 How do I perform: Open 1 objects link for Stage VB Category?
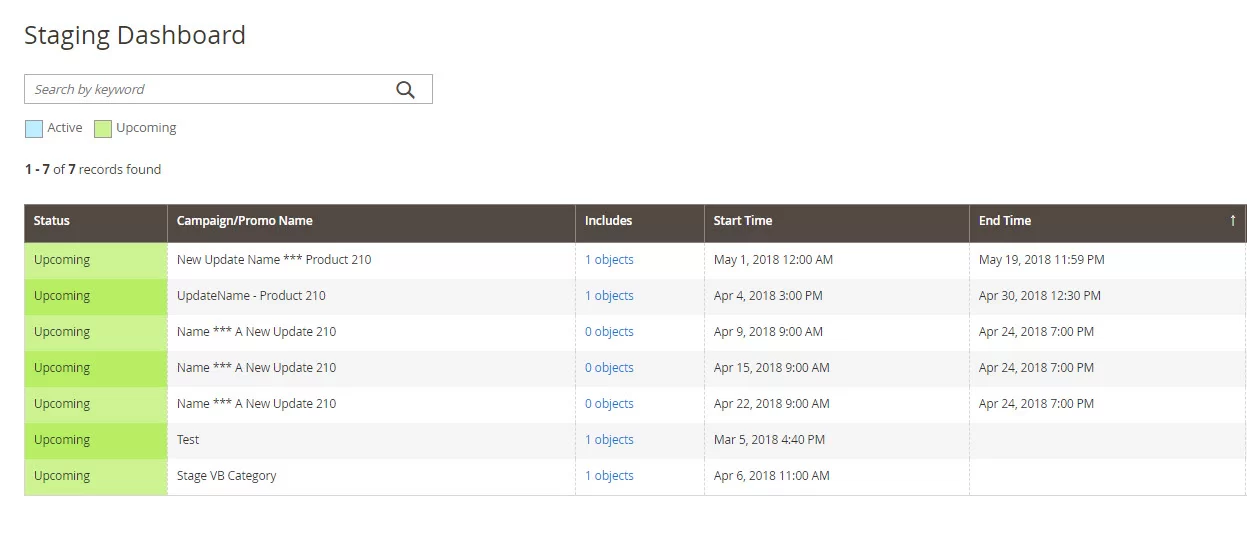point(609,476)
